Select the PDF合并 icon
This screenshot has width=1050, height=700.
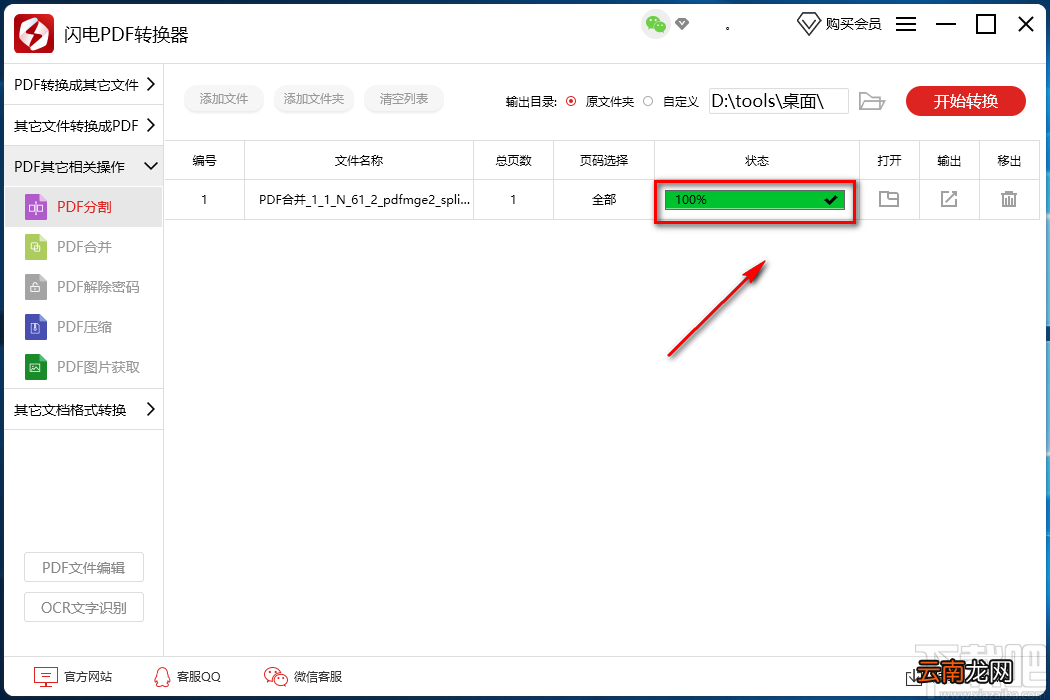tap(36, 247)
